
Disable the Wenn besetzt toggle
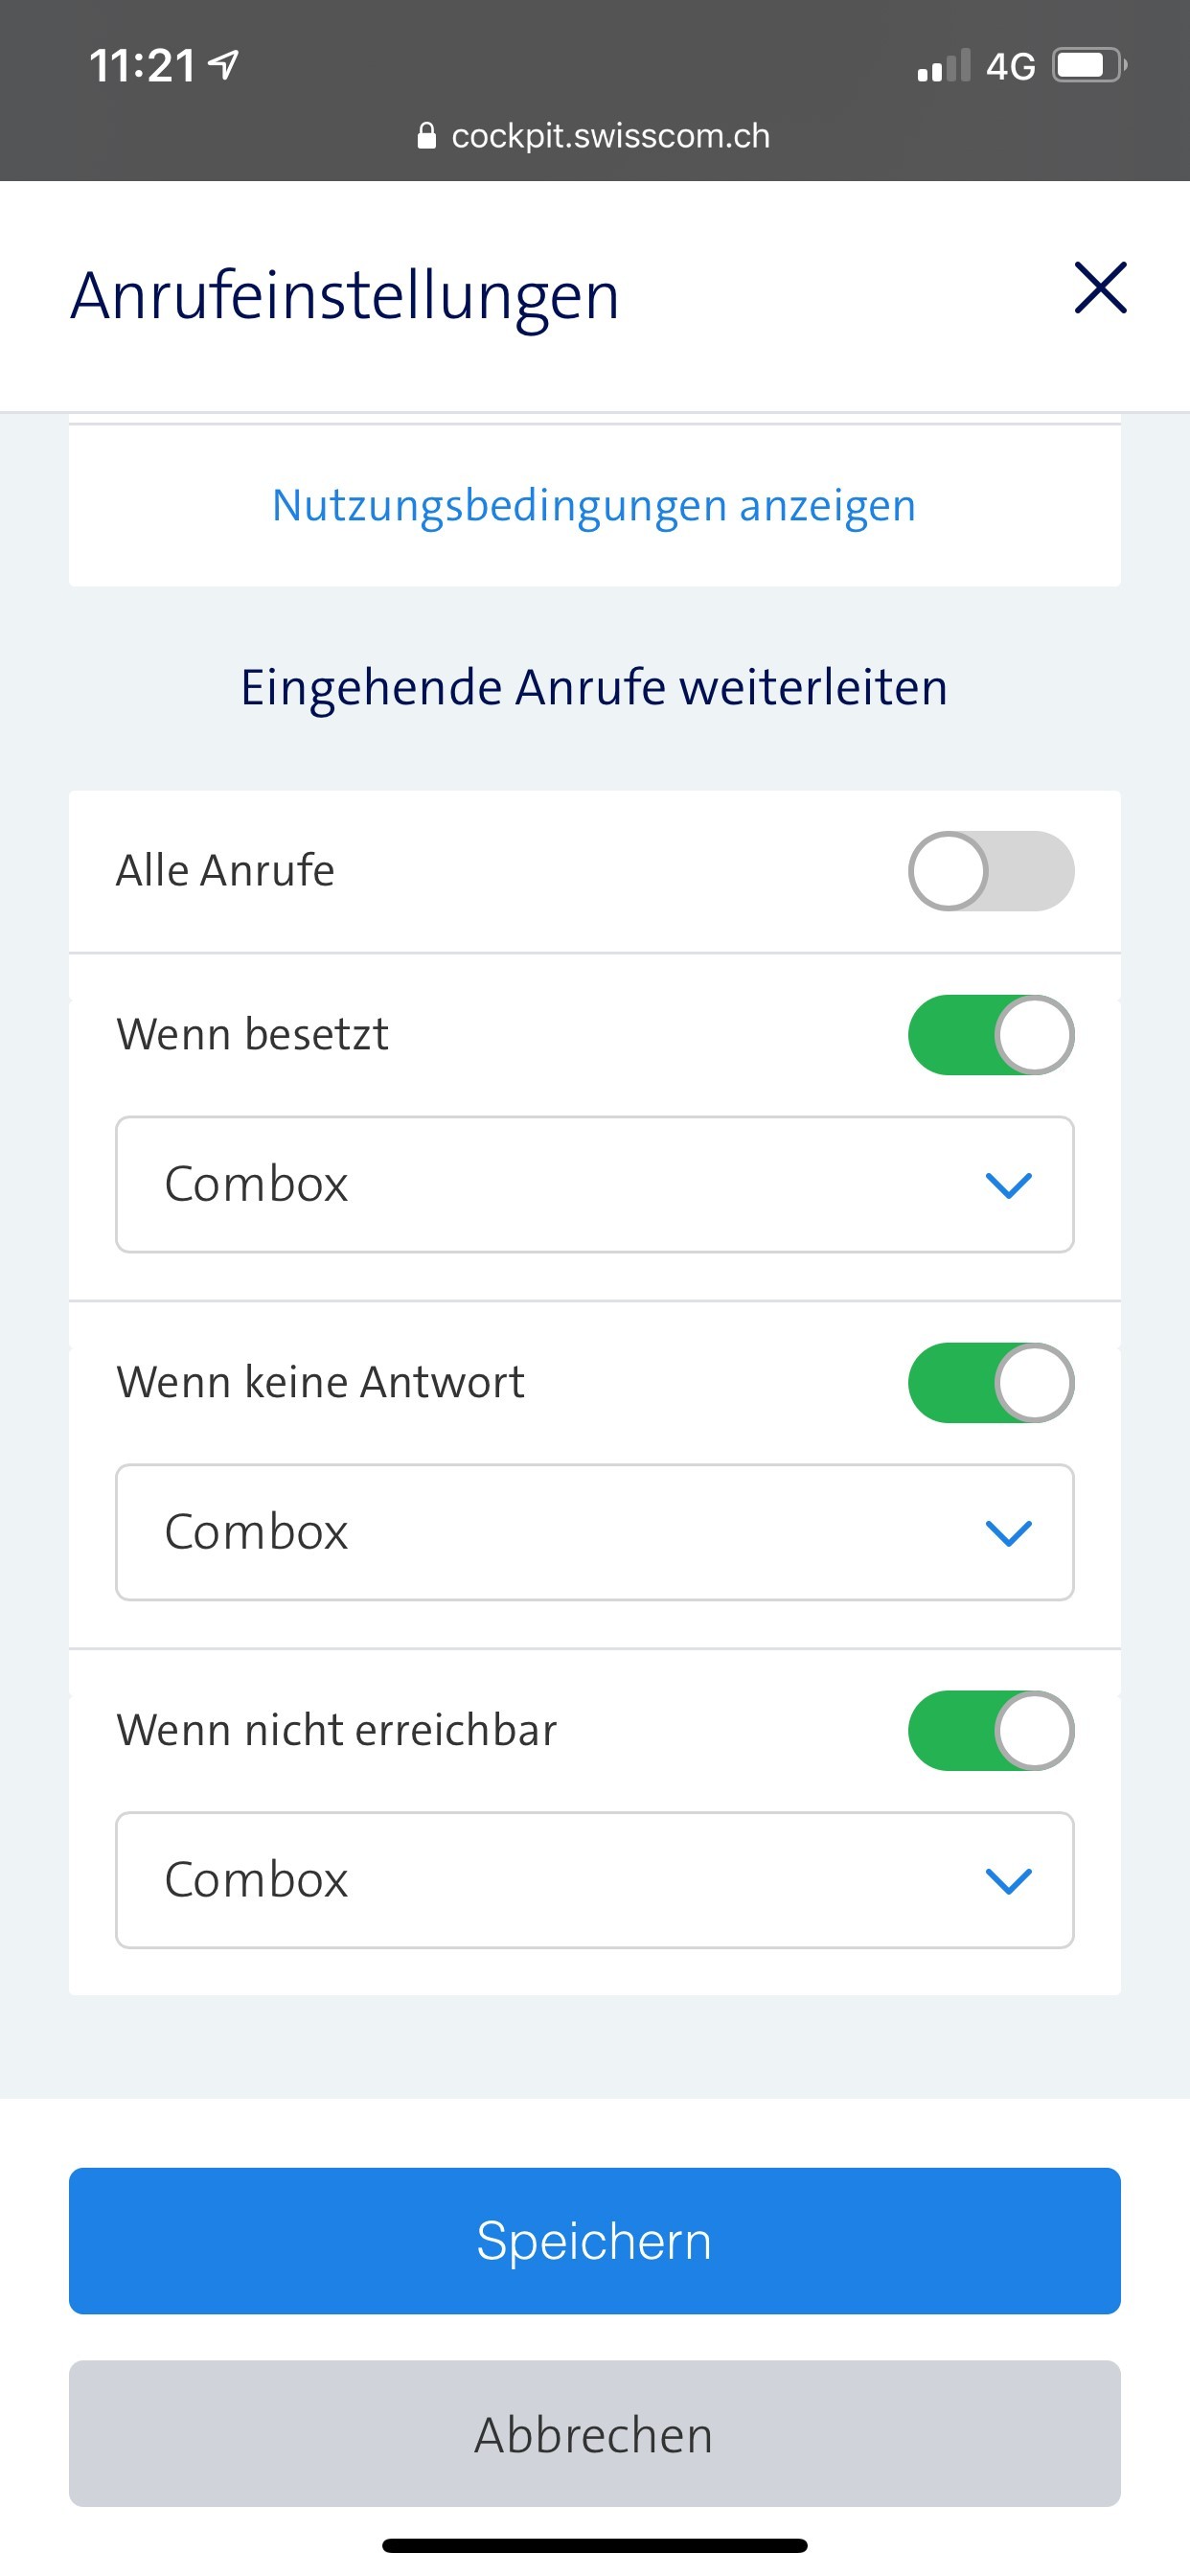990,1035
